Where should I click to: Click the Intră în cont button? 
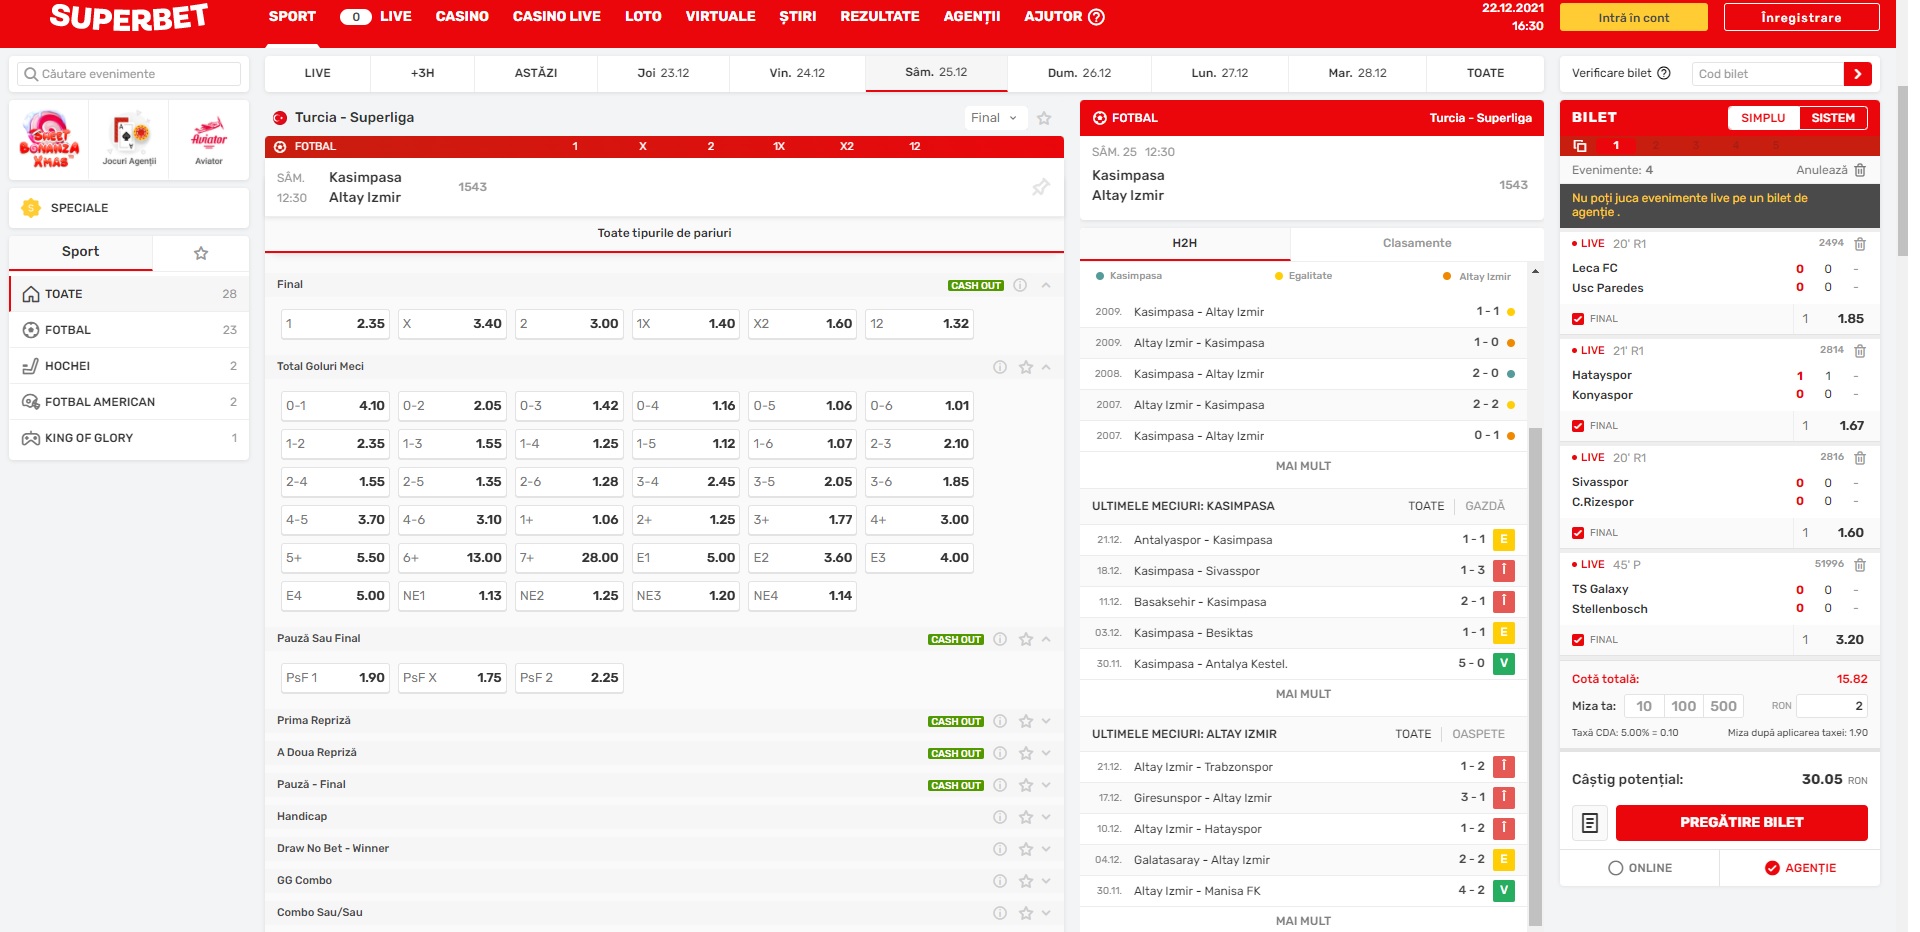pyautogui.click(x=1634, y=17)
